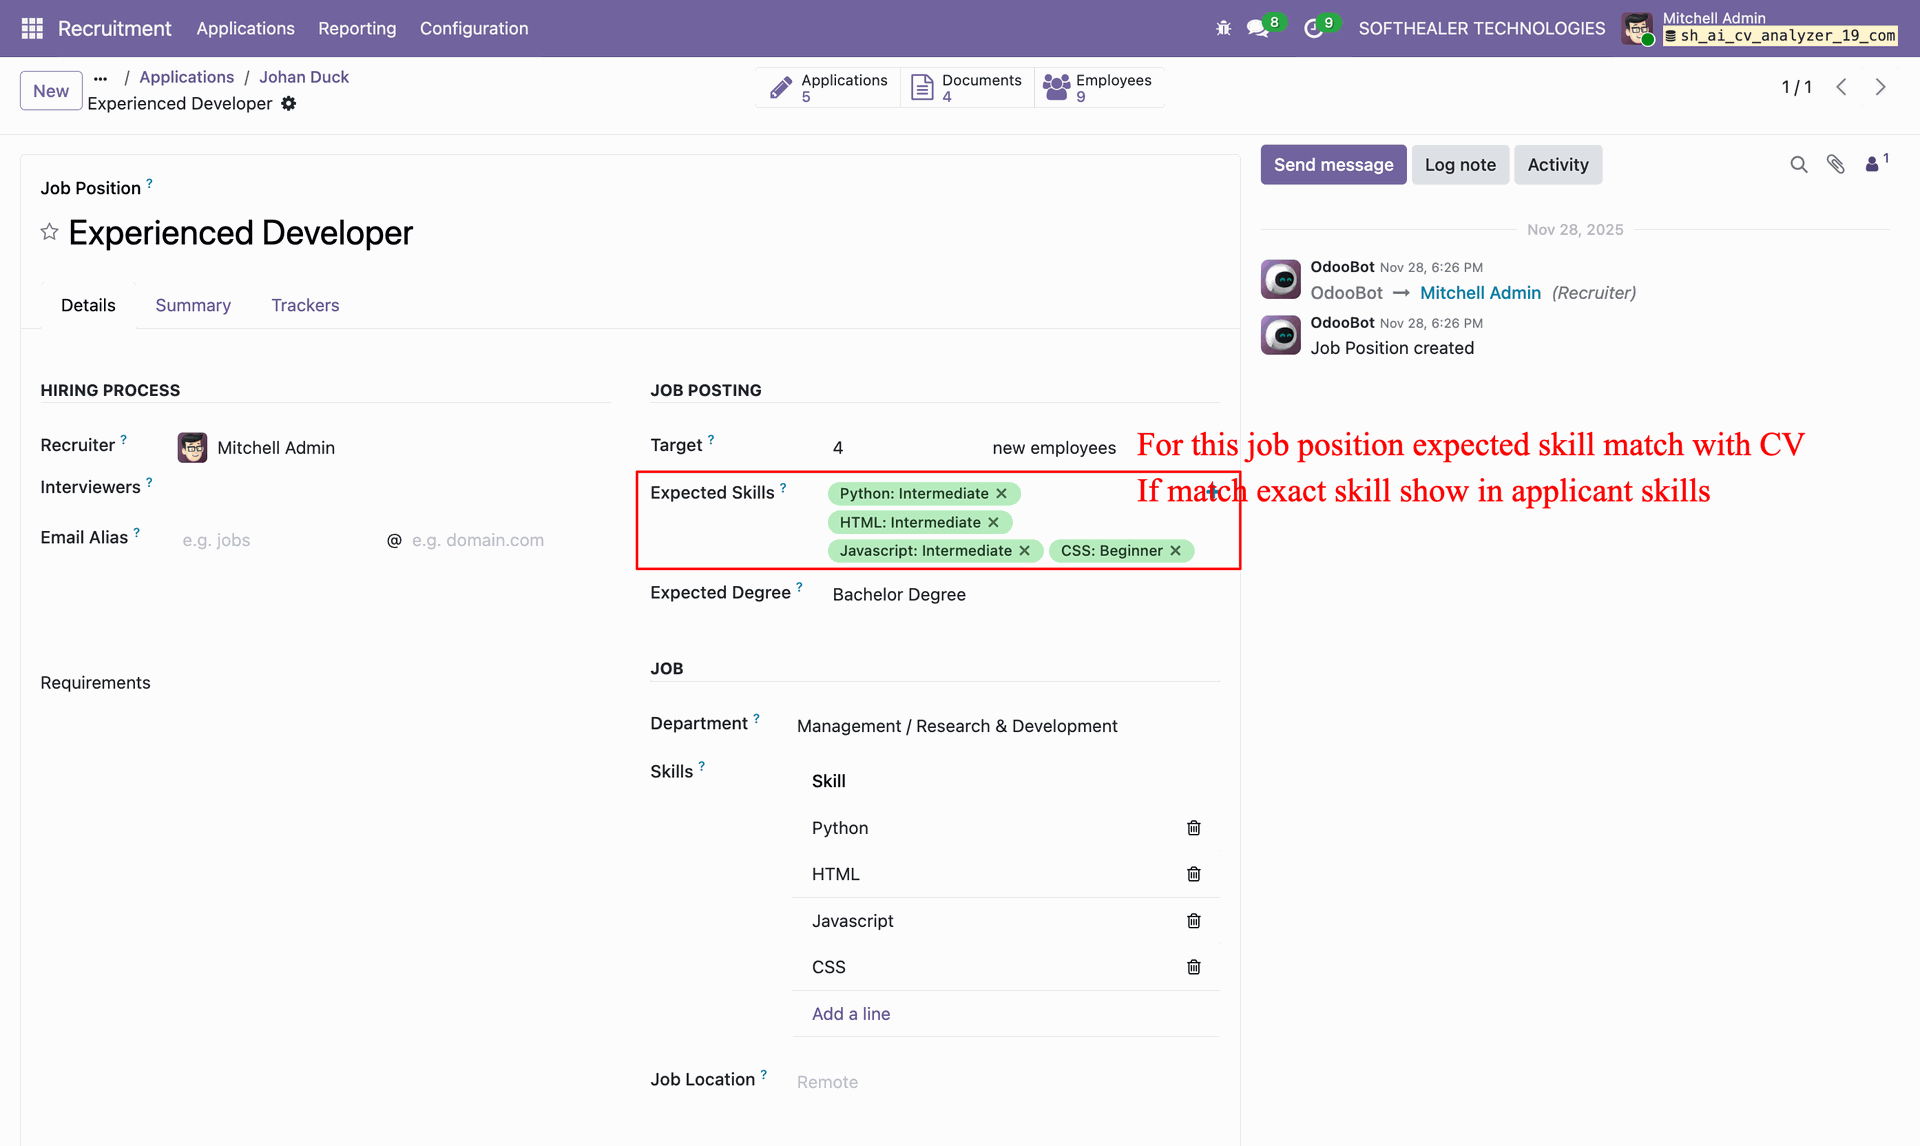
Task: Delete the Python skill row
Action: click(x=1193, y=828)
